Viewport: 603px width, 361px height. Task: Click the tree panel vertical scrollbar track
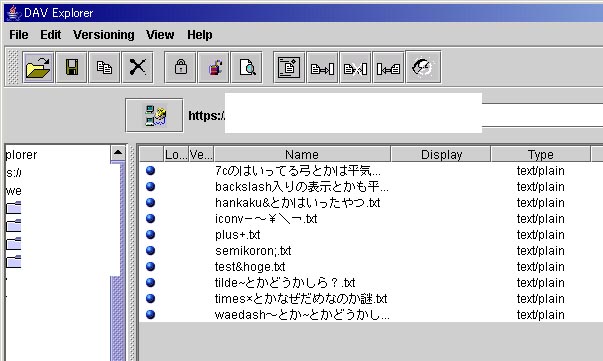click(118, 319)
